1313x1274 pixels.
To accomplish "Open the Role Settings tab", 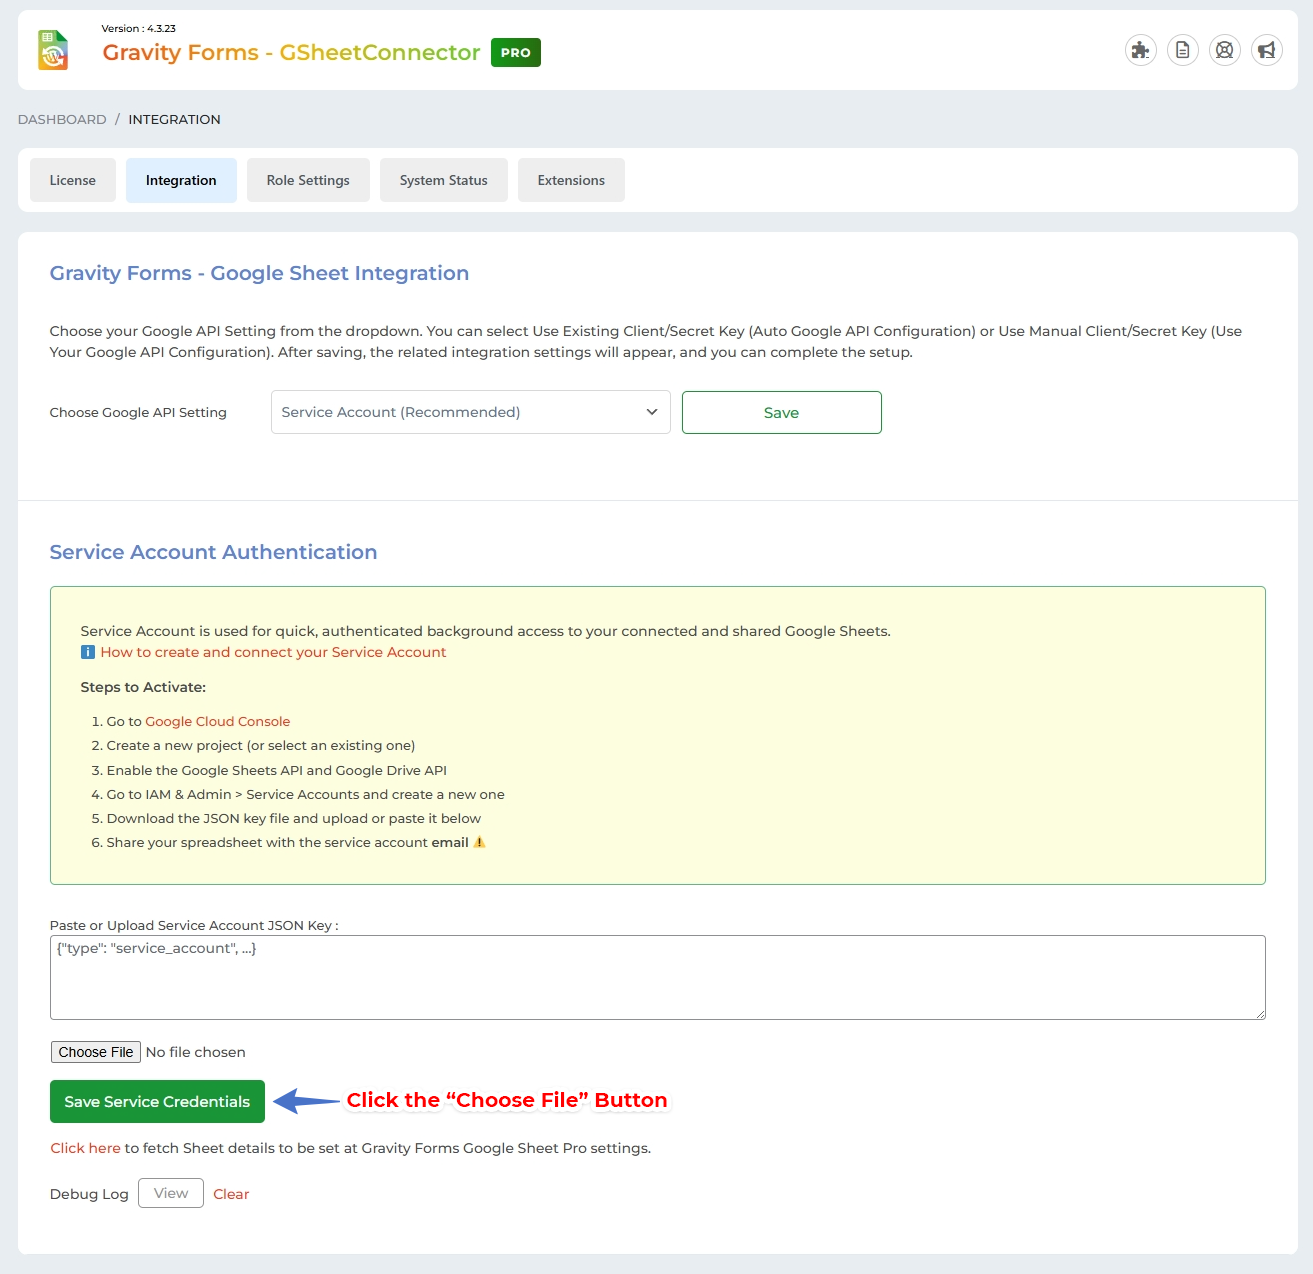I will (x=308, y=180).
